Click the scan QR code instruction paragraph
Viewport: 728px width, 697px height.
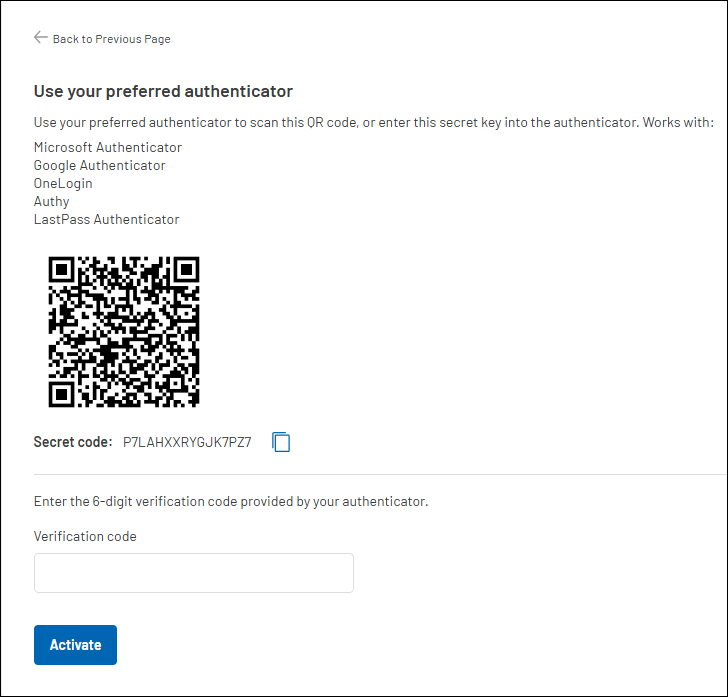coord(373,123)
